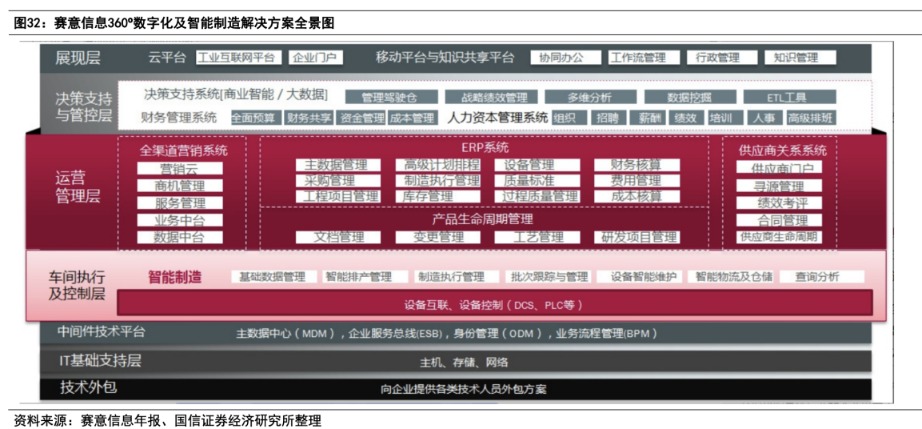This screenshot has width=922, height=429.
Task: Choose the ETL工具 box
Action: [786, 98]
